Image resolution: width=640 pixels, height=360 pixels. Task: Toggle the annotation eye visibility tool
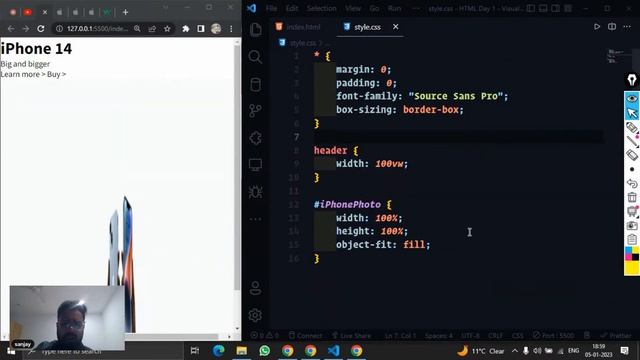coord(632,98)
